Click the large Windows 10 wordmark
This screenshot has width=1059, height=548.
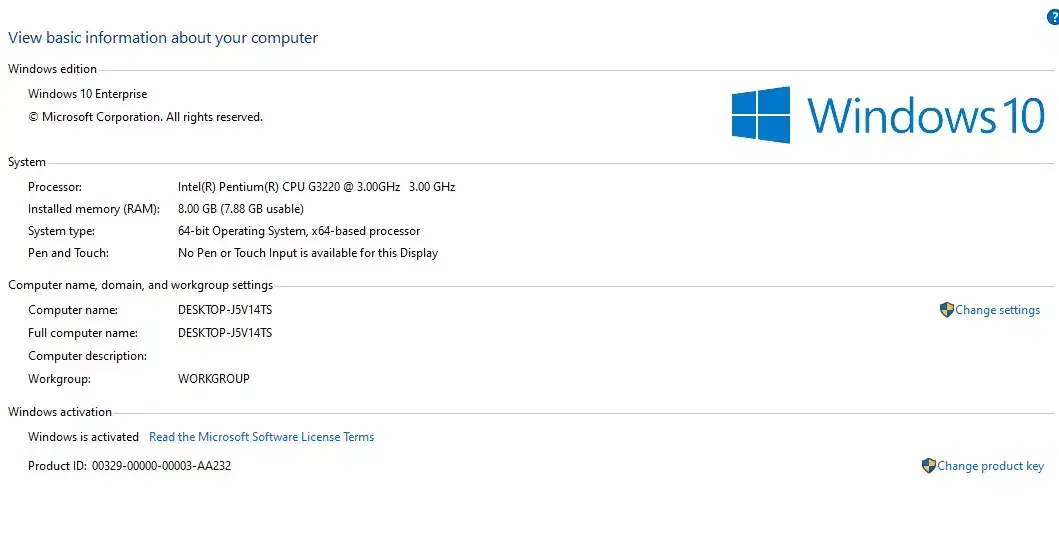[926, 115]
